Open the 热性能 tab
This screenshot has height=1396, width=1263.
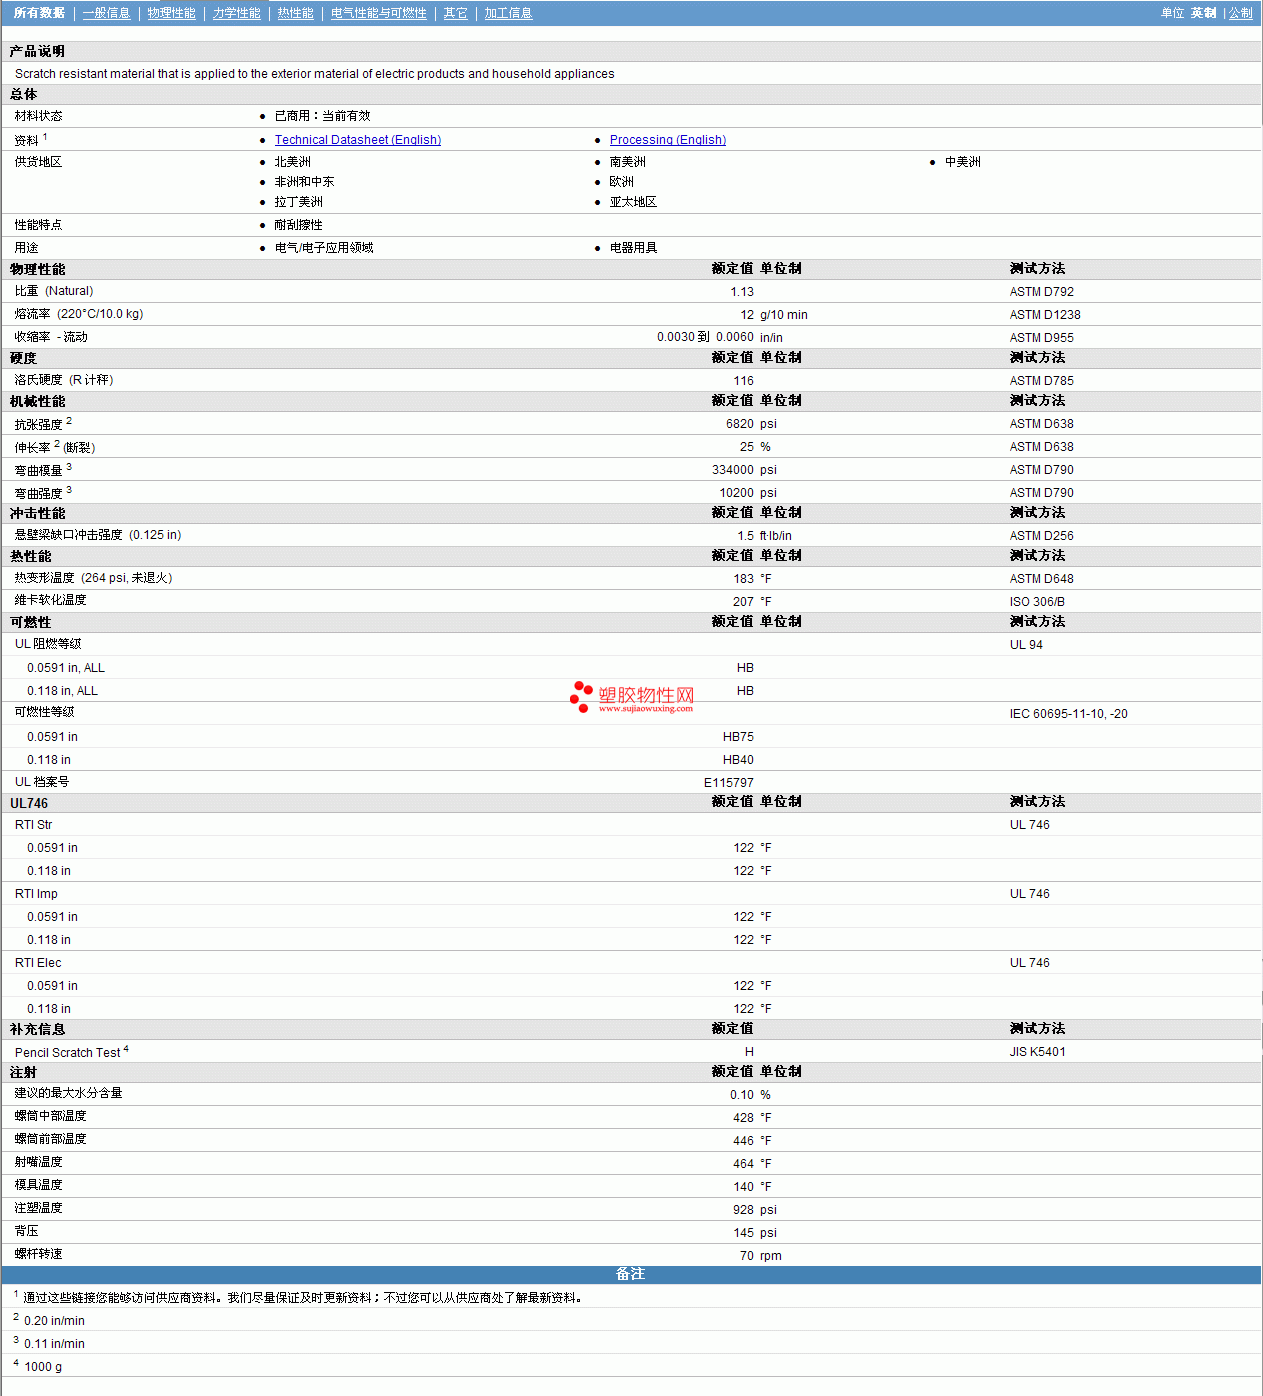(296, 13)
